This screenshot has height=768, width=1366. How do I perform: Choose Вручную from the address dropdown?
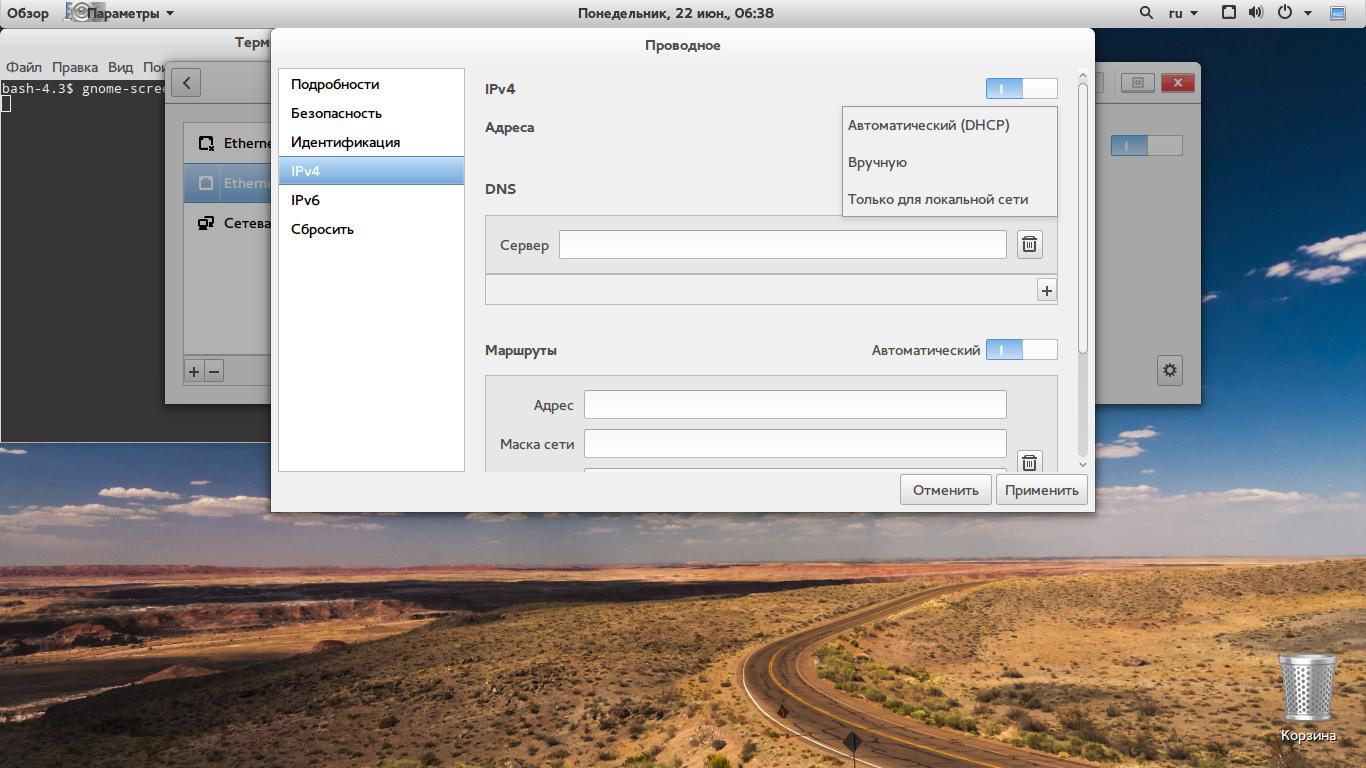coord(950,162)
